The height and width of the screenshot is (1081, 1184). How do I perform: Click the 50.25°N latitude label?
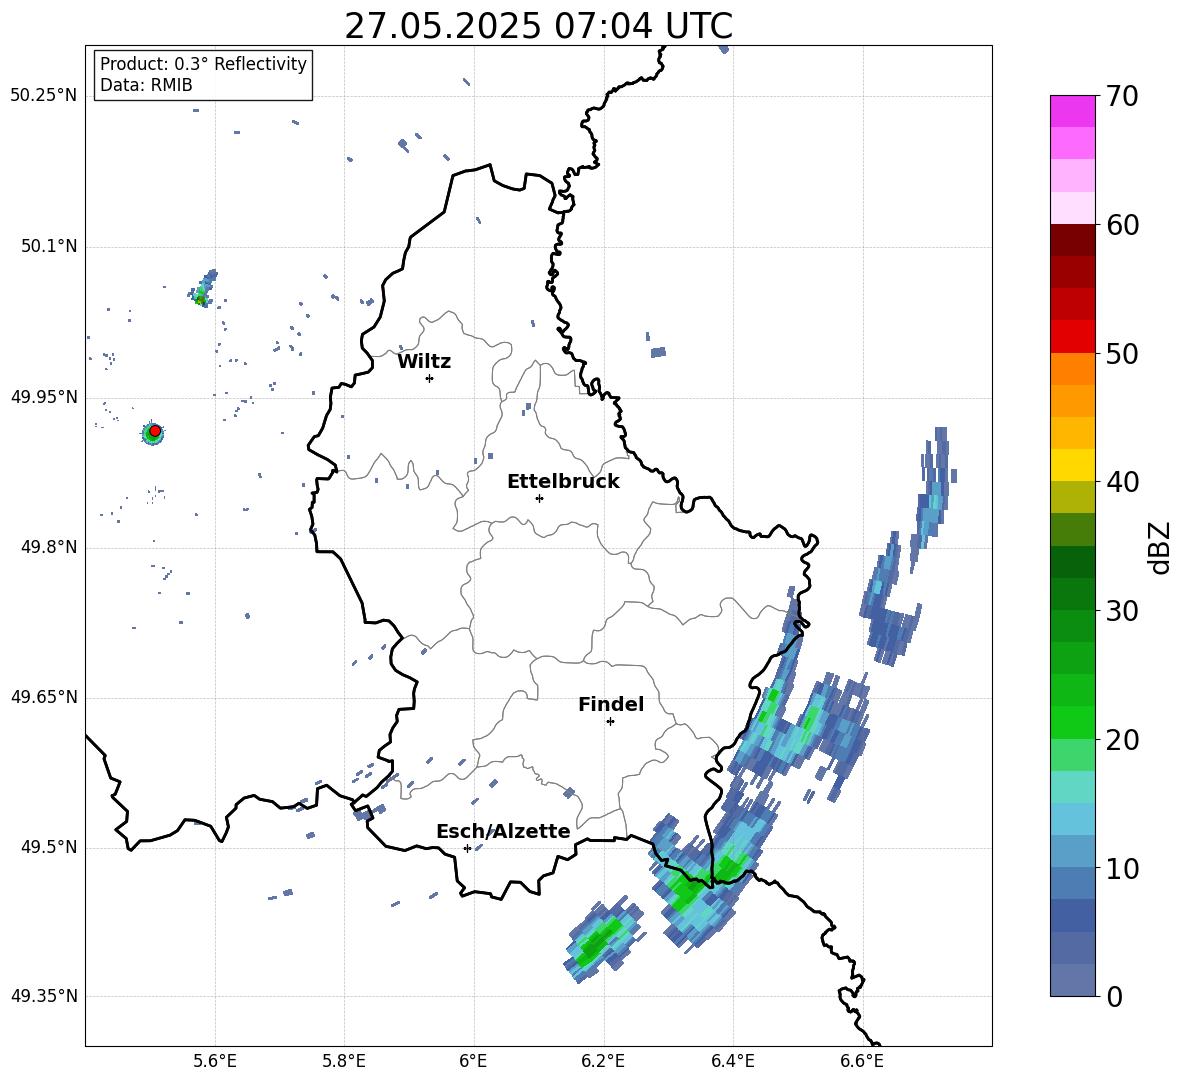pyautogui.click(x=43, y=96)
